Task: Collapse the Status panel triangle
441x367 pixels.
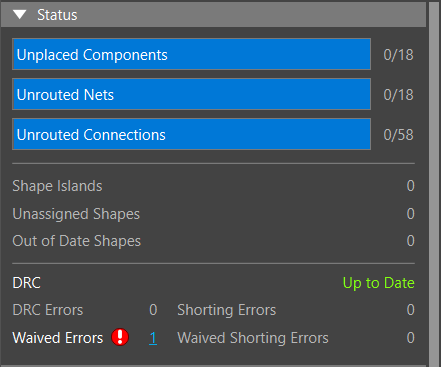Action: click(x=20, y=15)
